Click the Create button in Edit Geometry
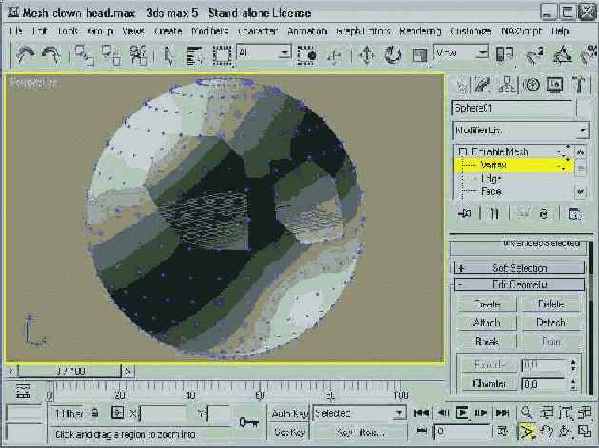The width and height of the screenshot is (599, 448). [x=487, y=304]
